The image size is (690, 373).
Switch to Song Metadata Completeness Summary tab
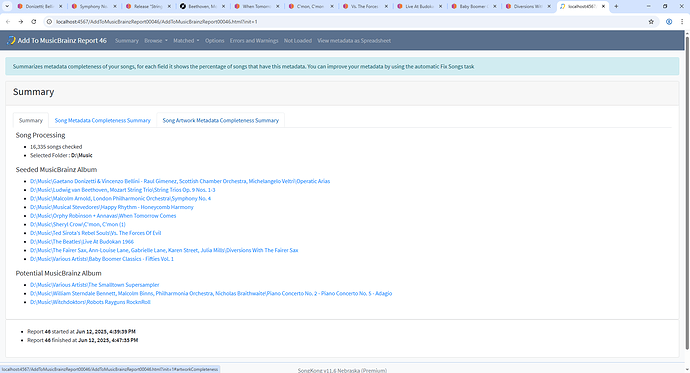103,121
